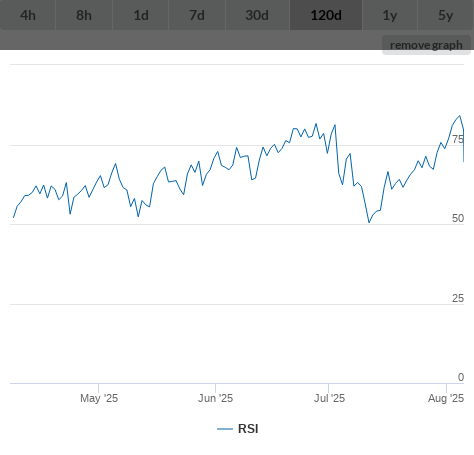Screen dimensions: 474x455
Task: Choose the 1d range tab
Action: (141, 15)
